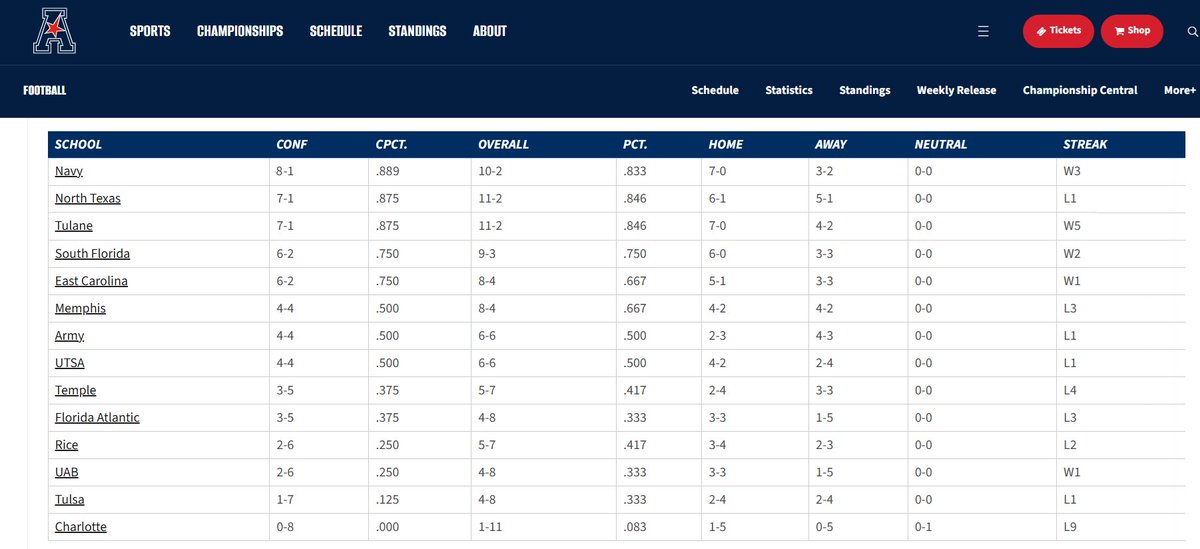1200x549 pixels.
Task: Open the About menu
Action: [490, 31]
